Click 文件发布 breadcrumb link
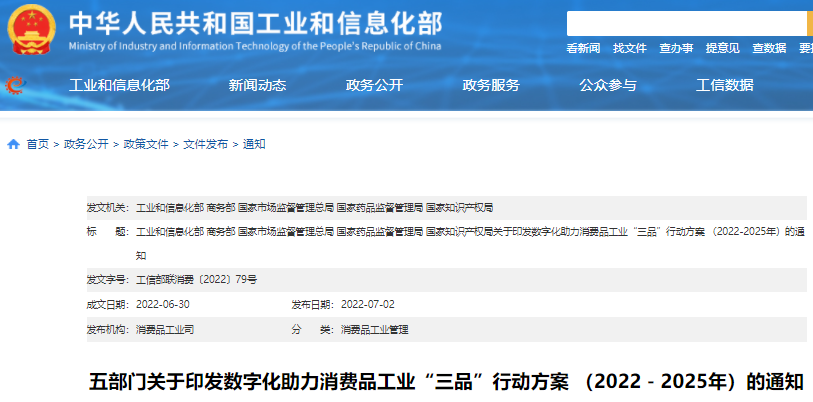 (205, 144)
